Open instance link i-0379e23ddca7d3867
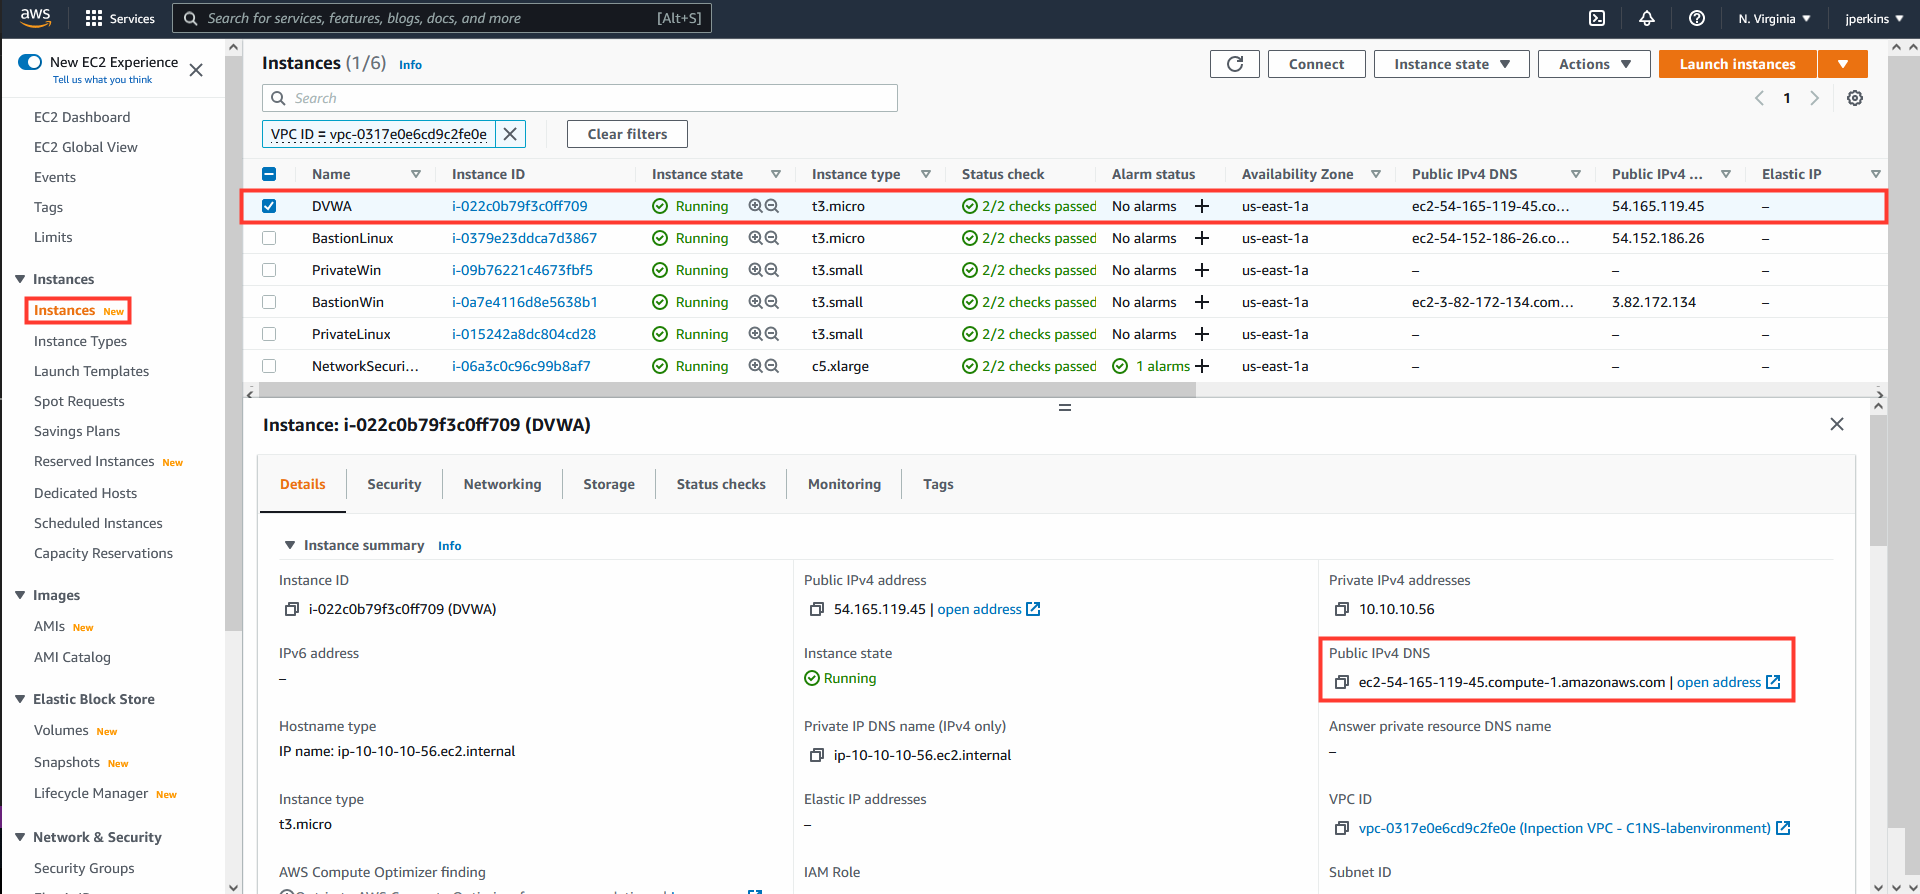1920x894 pixels. [524, 238]
